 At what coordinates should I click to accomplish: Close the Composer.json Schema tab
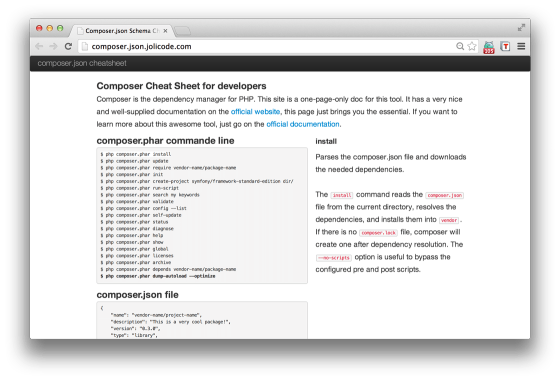point(165,31)
